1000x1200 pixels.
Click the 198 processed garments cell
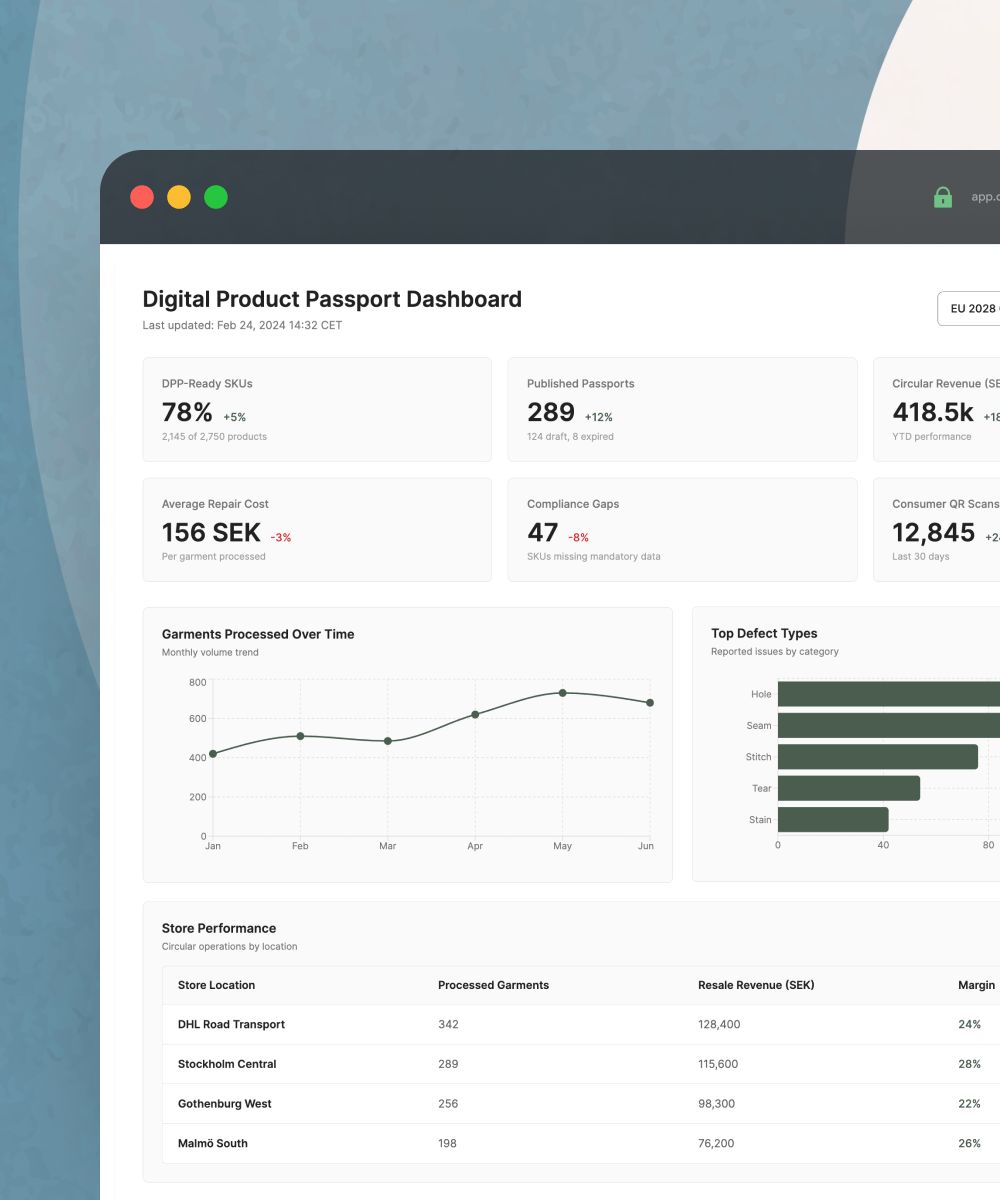[x=447, y=1143]
